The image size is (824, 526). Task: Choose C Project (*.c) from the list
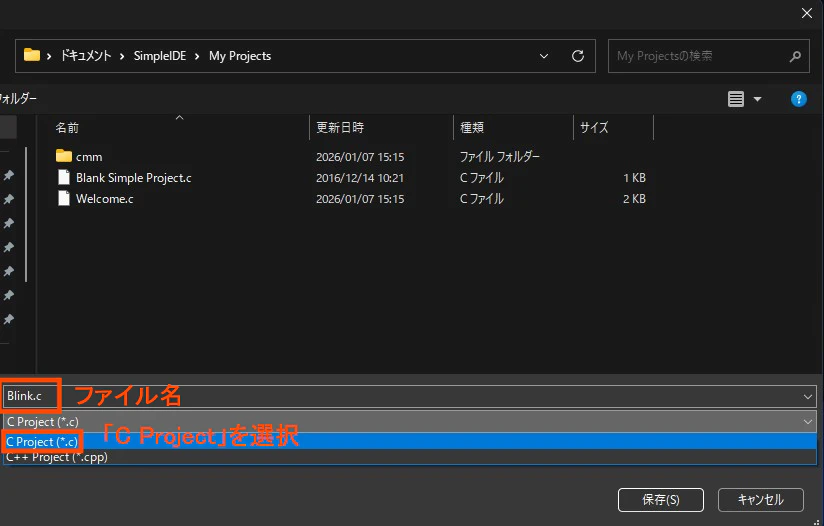tap(410, 441)
